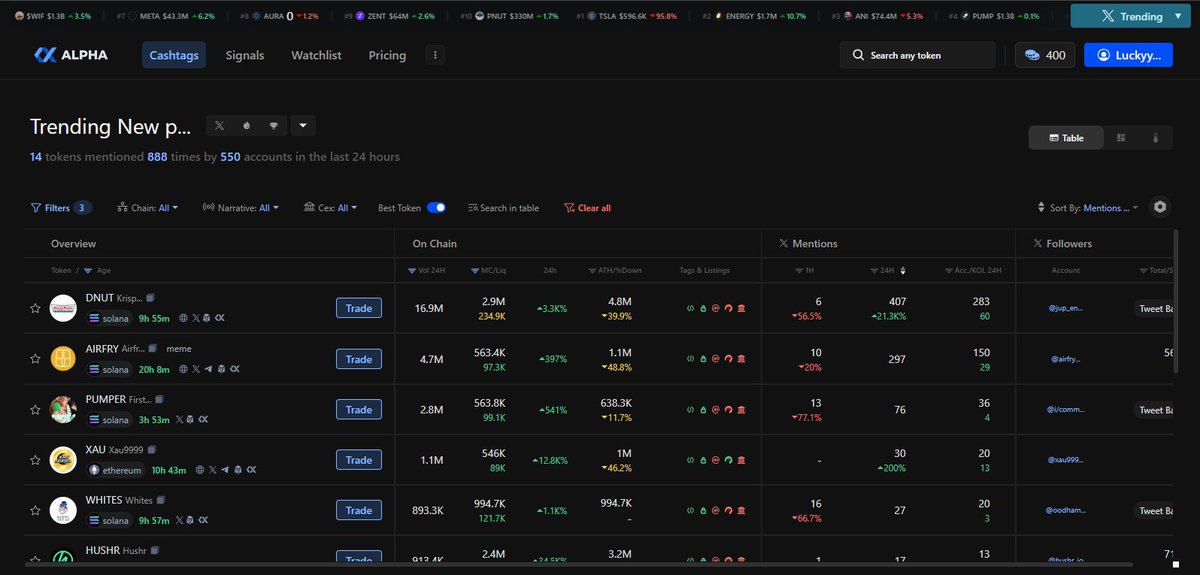Click the DNUT token logo
Screen dimensions: 1200x575
tap(63, 308)
